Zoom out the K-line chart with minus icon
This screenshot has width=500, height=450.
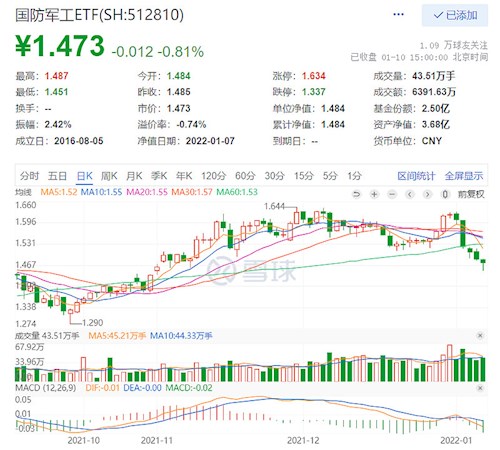coord(392,194)
